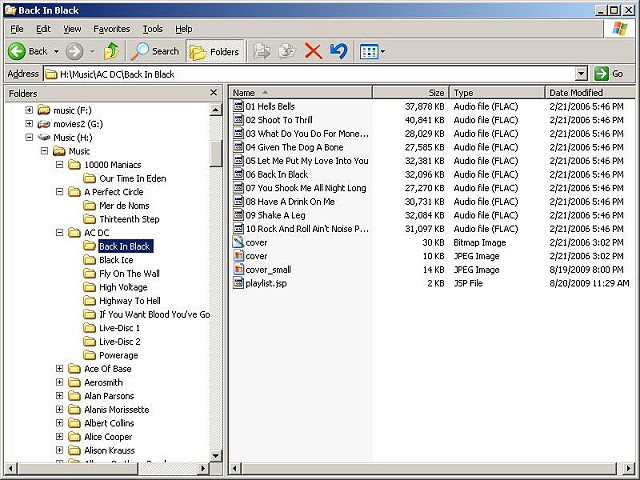Viewport: 640px width, 480px height.
Task: Sort by the Date Modified column header
Action: [590, 93]
